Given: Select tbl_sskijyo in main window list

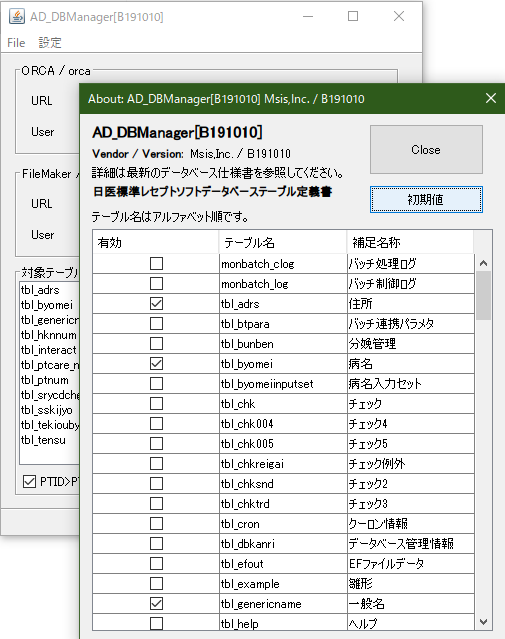Looking at the screenshot, I should pos(47,410).
